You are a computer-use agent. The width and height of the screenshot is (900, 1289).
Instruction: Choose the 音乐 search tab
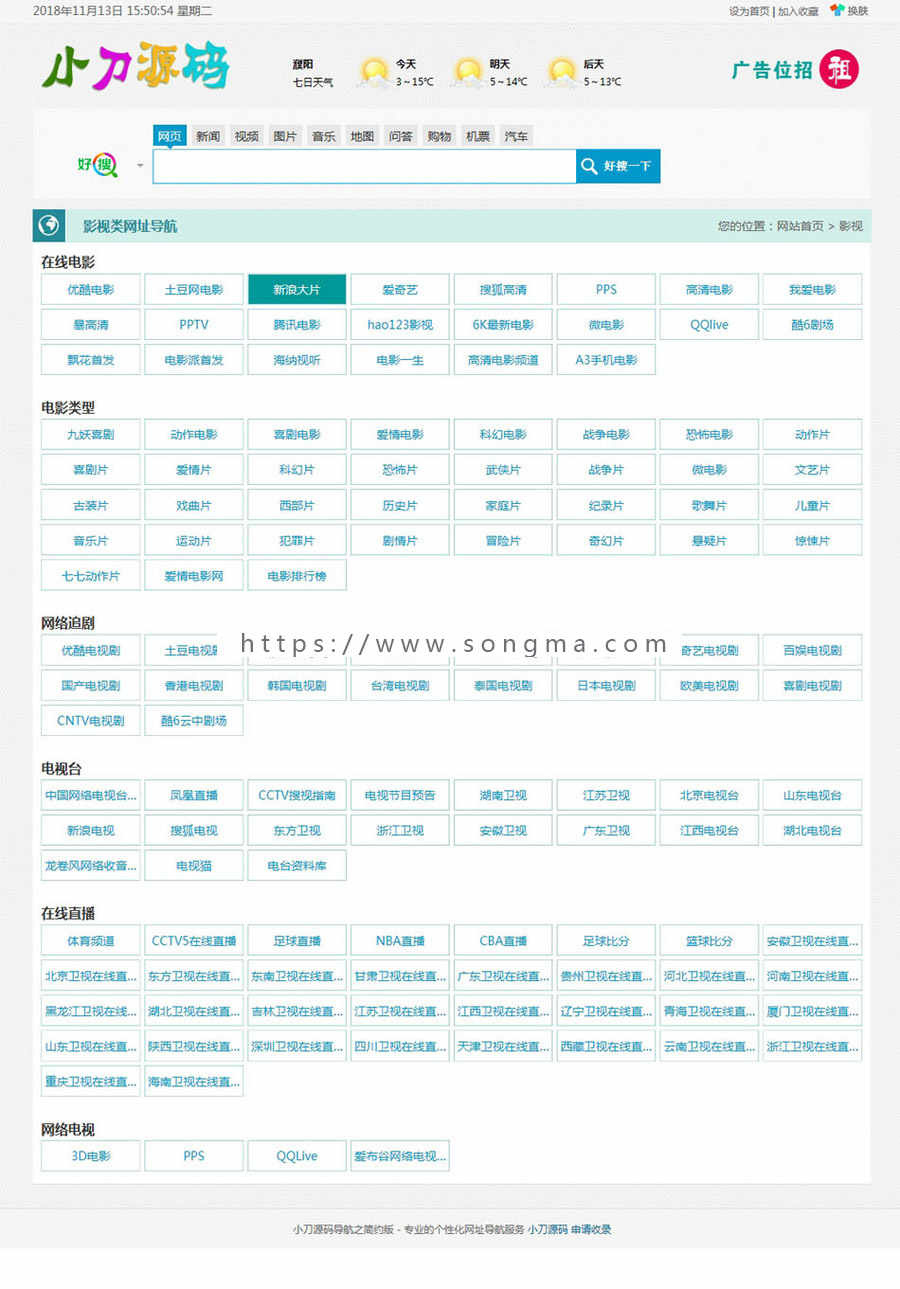(323, 136)
